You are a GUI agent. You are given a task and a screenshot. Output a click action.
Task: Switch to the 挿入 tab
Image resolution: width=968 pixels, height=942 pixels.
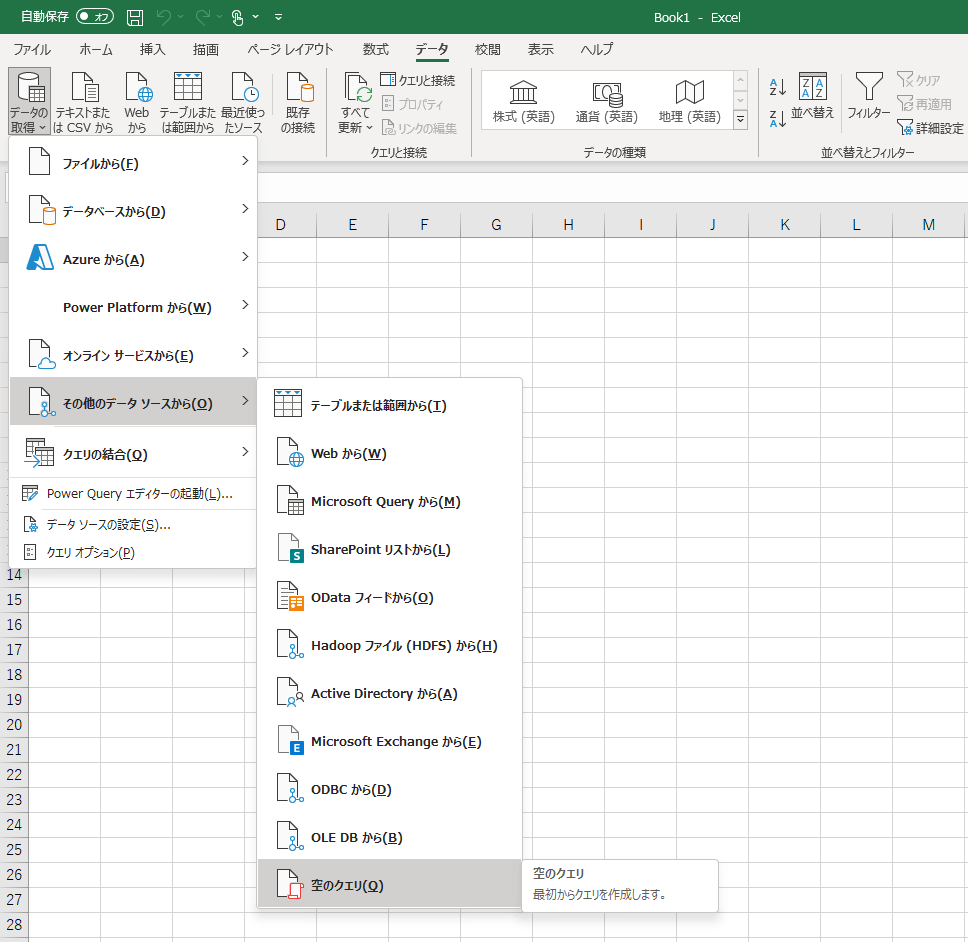[x=152, y=49]
